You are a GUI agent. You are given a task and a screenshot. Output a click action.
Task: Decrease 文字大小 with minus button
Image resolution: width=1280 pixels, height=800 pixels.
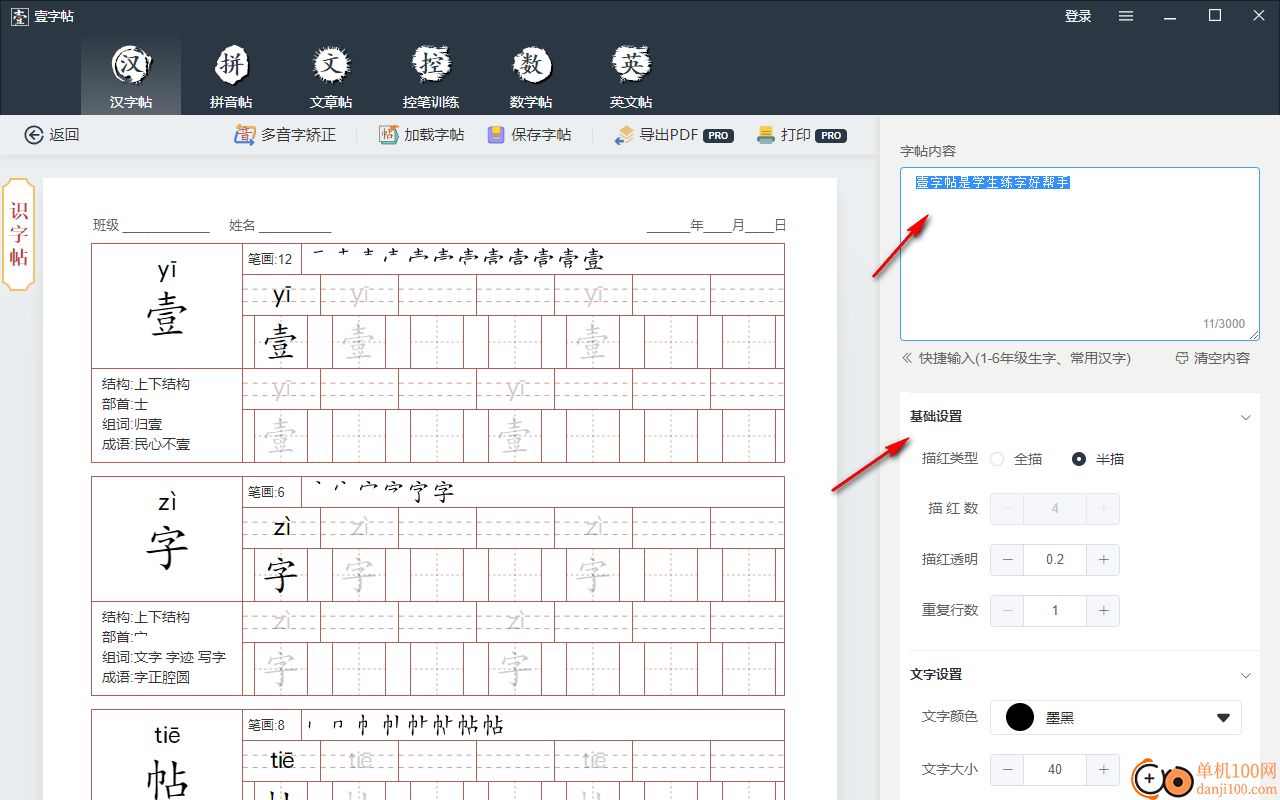[x=1007, y=770]
